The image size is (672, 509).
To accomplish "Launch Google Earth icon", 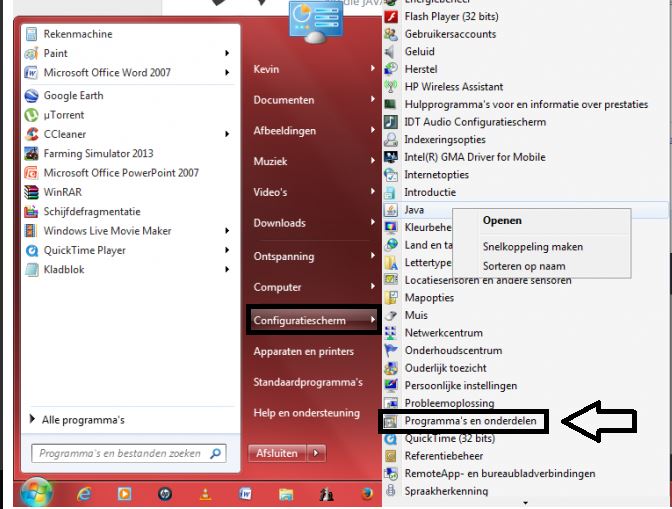I will (32, 96).
